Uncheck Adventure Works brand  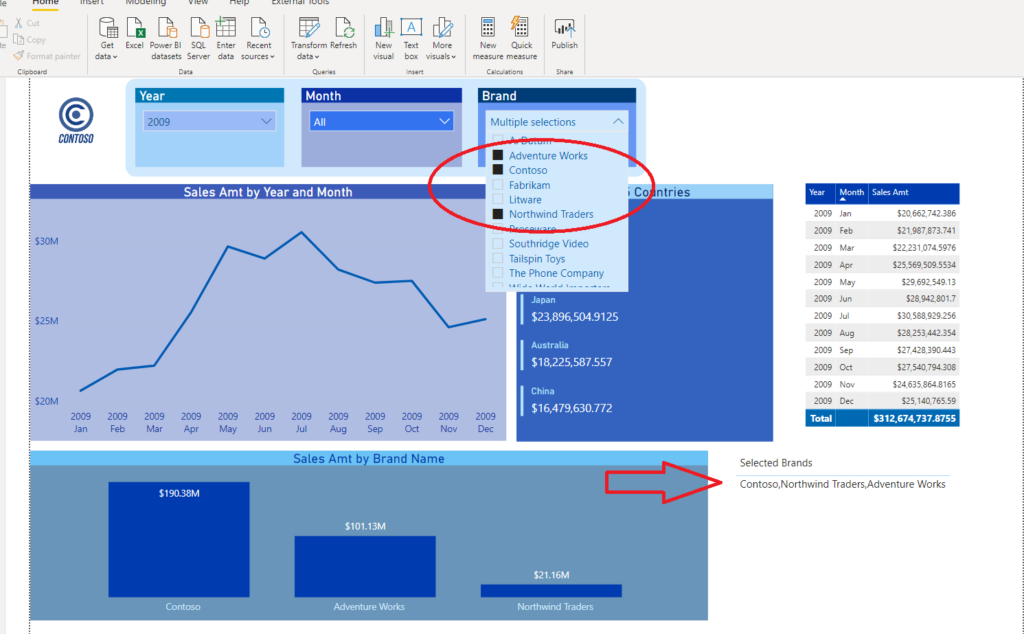[498, 155]
